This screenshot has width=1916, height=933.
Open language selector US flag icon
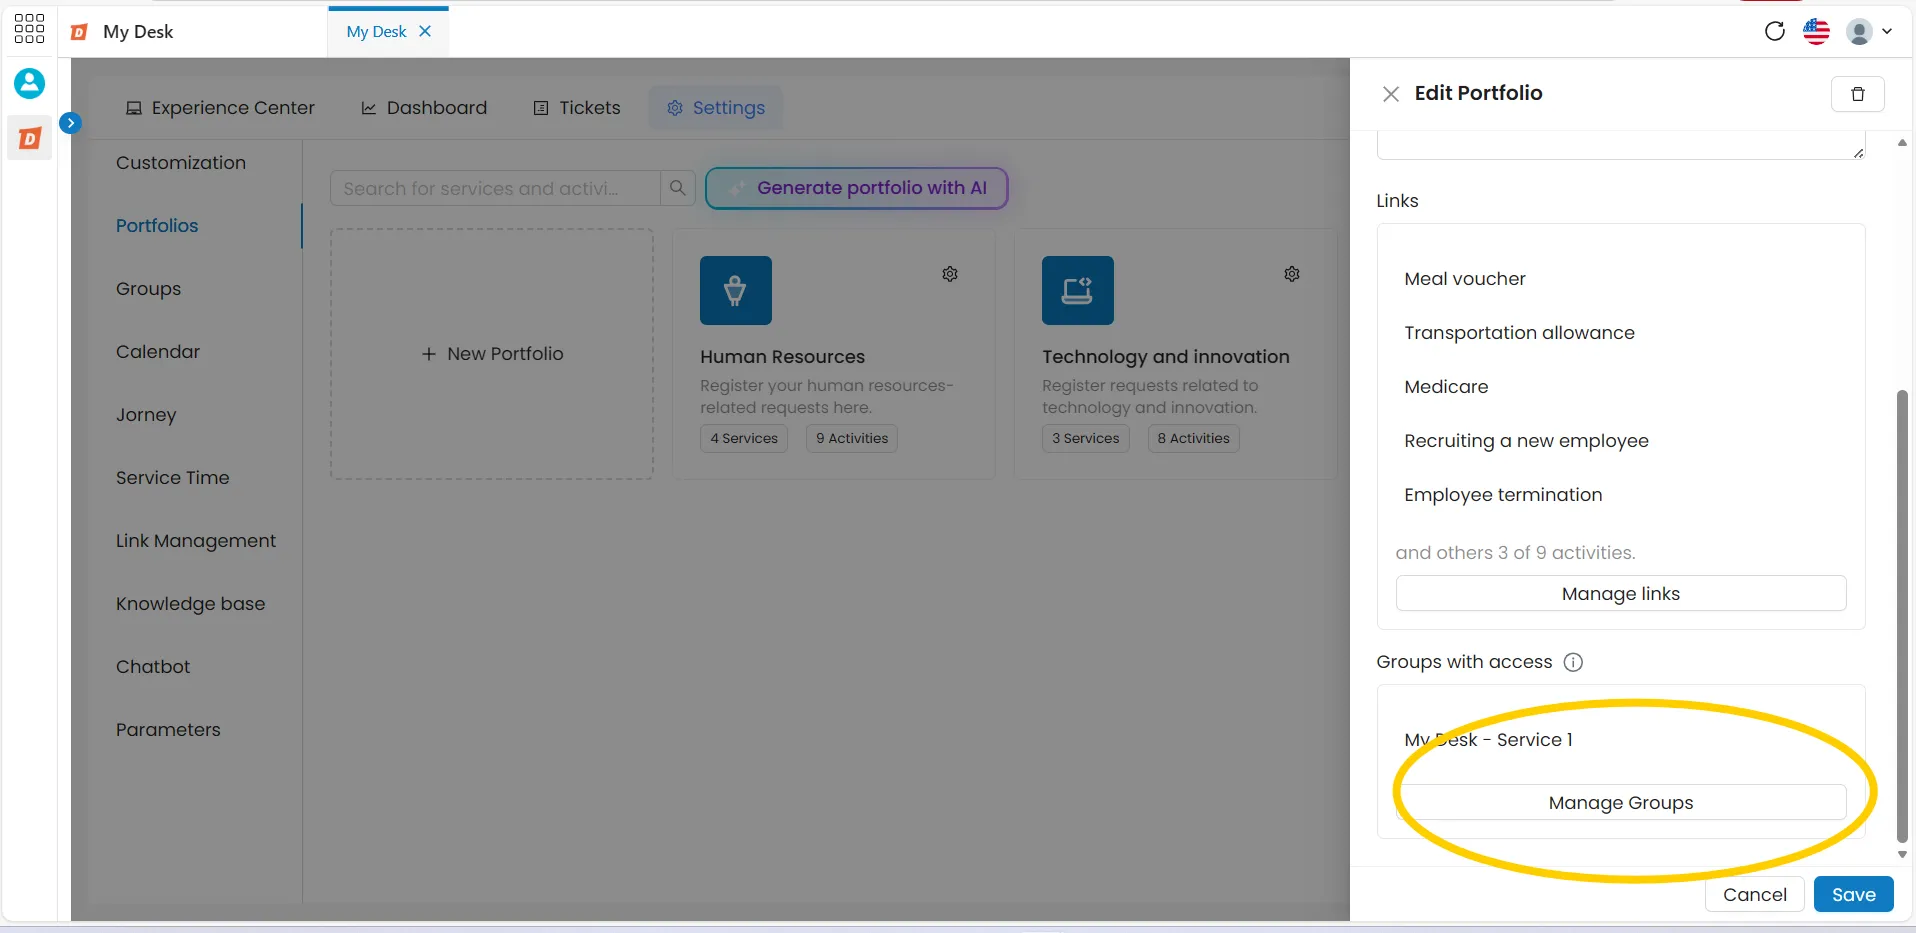pos(1816,31)
